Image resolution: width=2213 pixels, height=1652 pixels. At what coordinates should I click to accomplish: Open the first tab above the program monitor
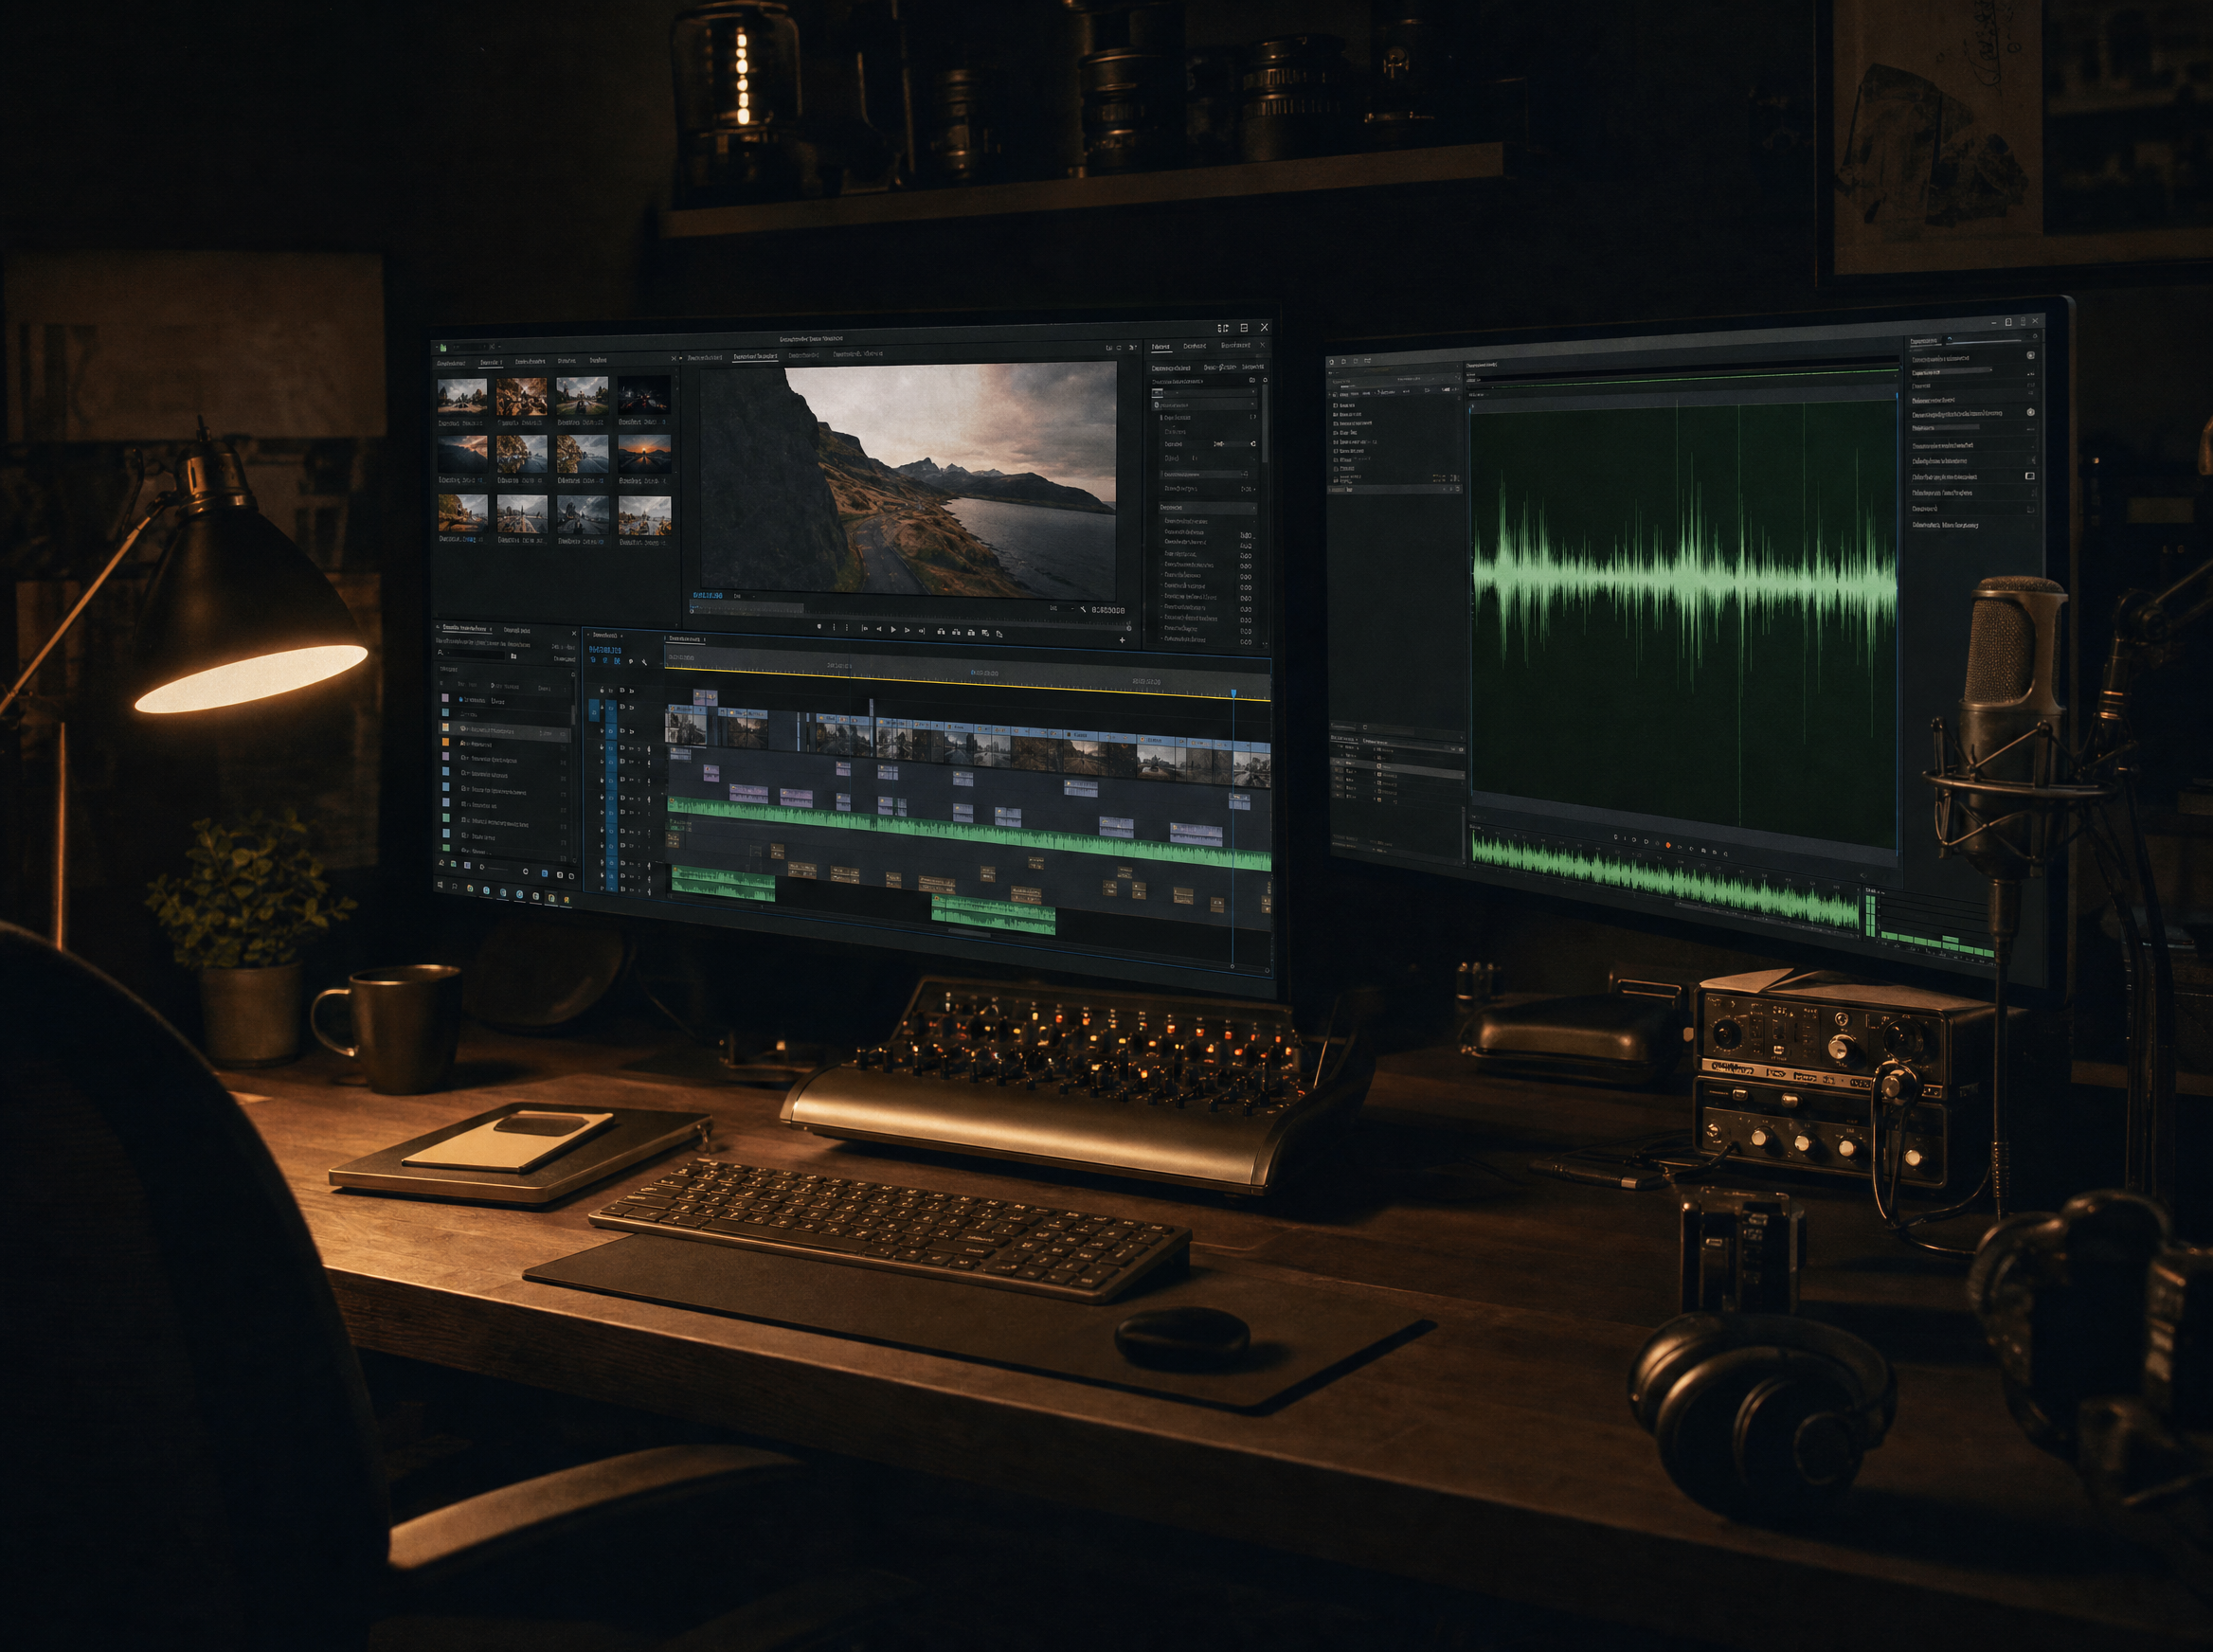705,358
